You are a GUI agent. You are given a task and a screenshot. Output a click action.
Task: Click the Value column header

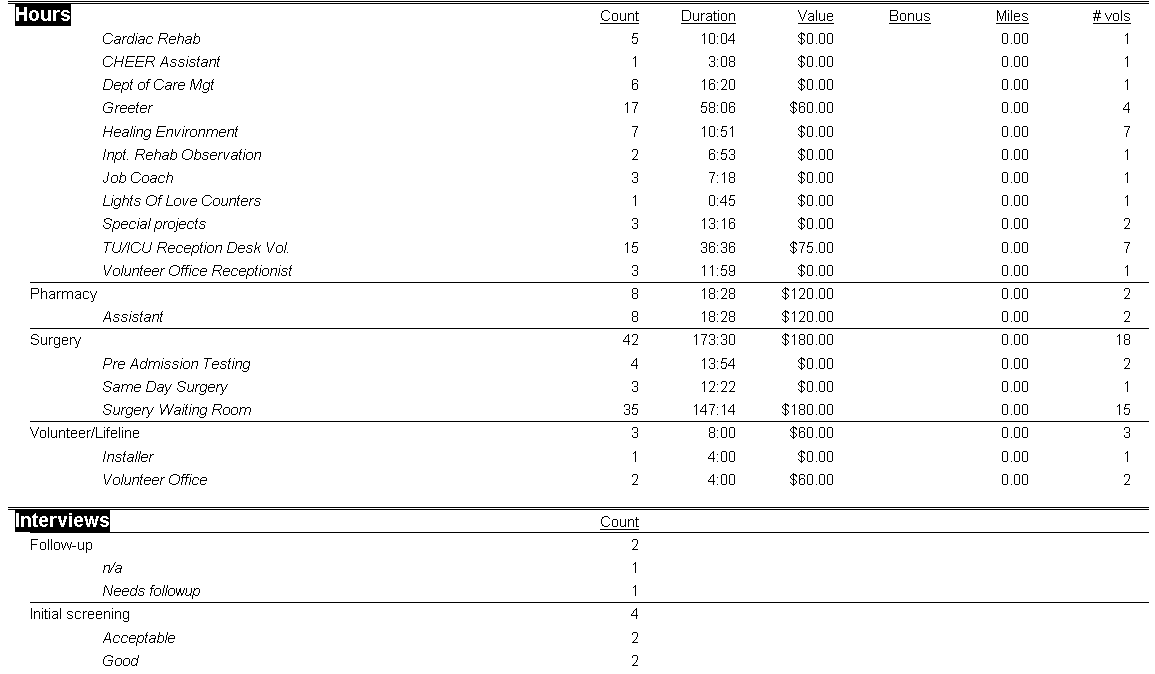(x=815, y=16)
